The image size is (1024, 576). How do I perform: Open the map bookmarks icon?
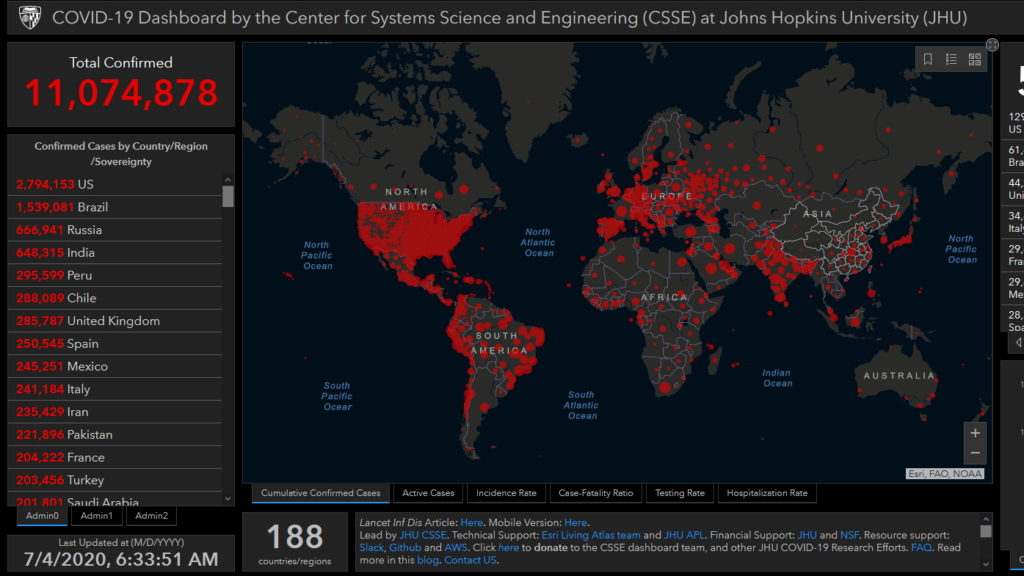click(x=927, y=59)
